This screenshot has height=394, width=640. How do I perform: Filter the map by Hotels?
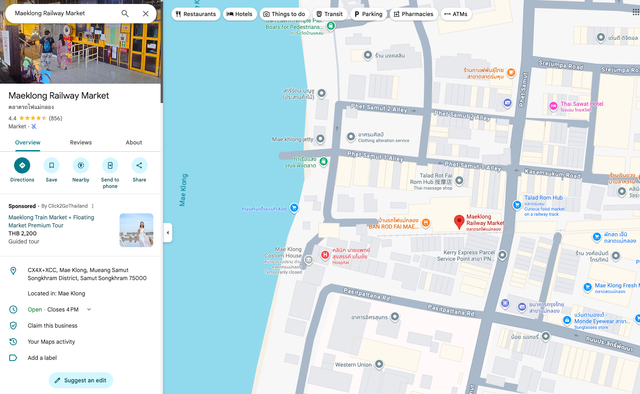tap(240, 14)
